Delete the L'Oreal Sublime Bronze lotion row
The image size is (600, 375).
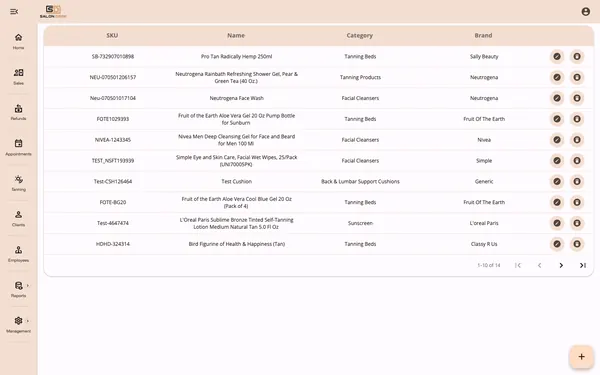click(577, 223)
